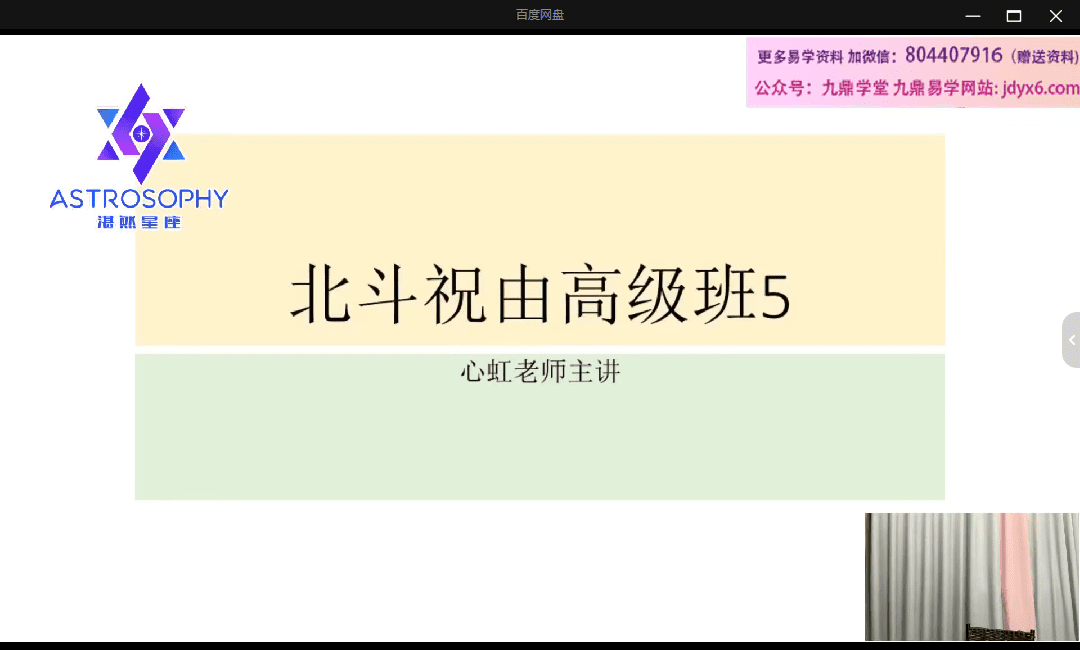This screenshot has width=1080, height=650.
Task: Click the 心虹老师主讲 subtitle text
Action: (540, 373)
